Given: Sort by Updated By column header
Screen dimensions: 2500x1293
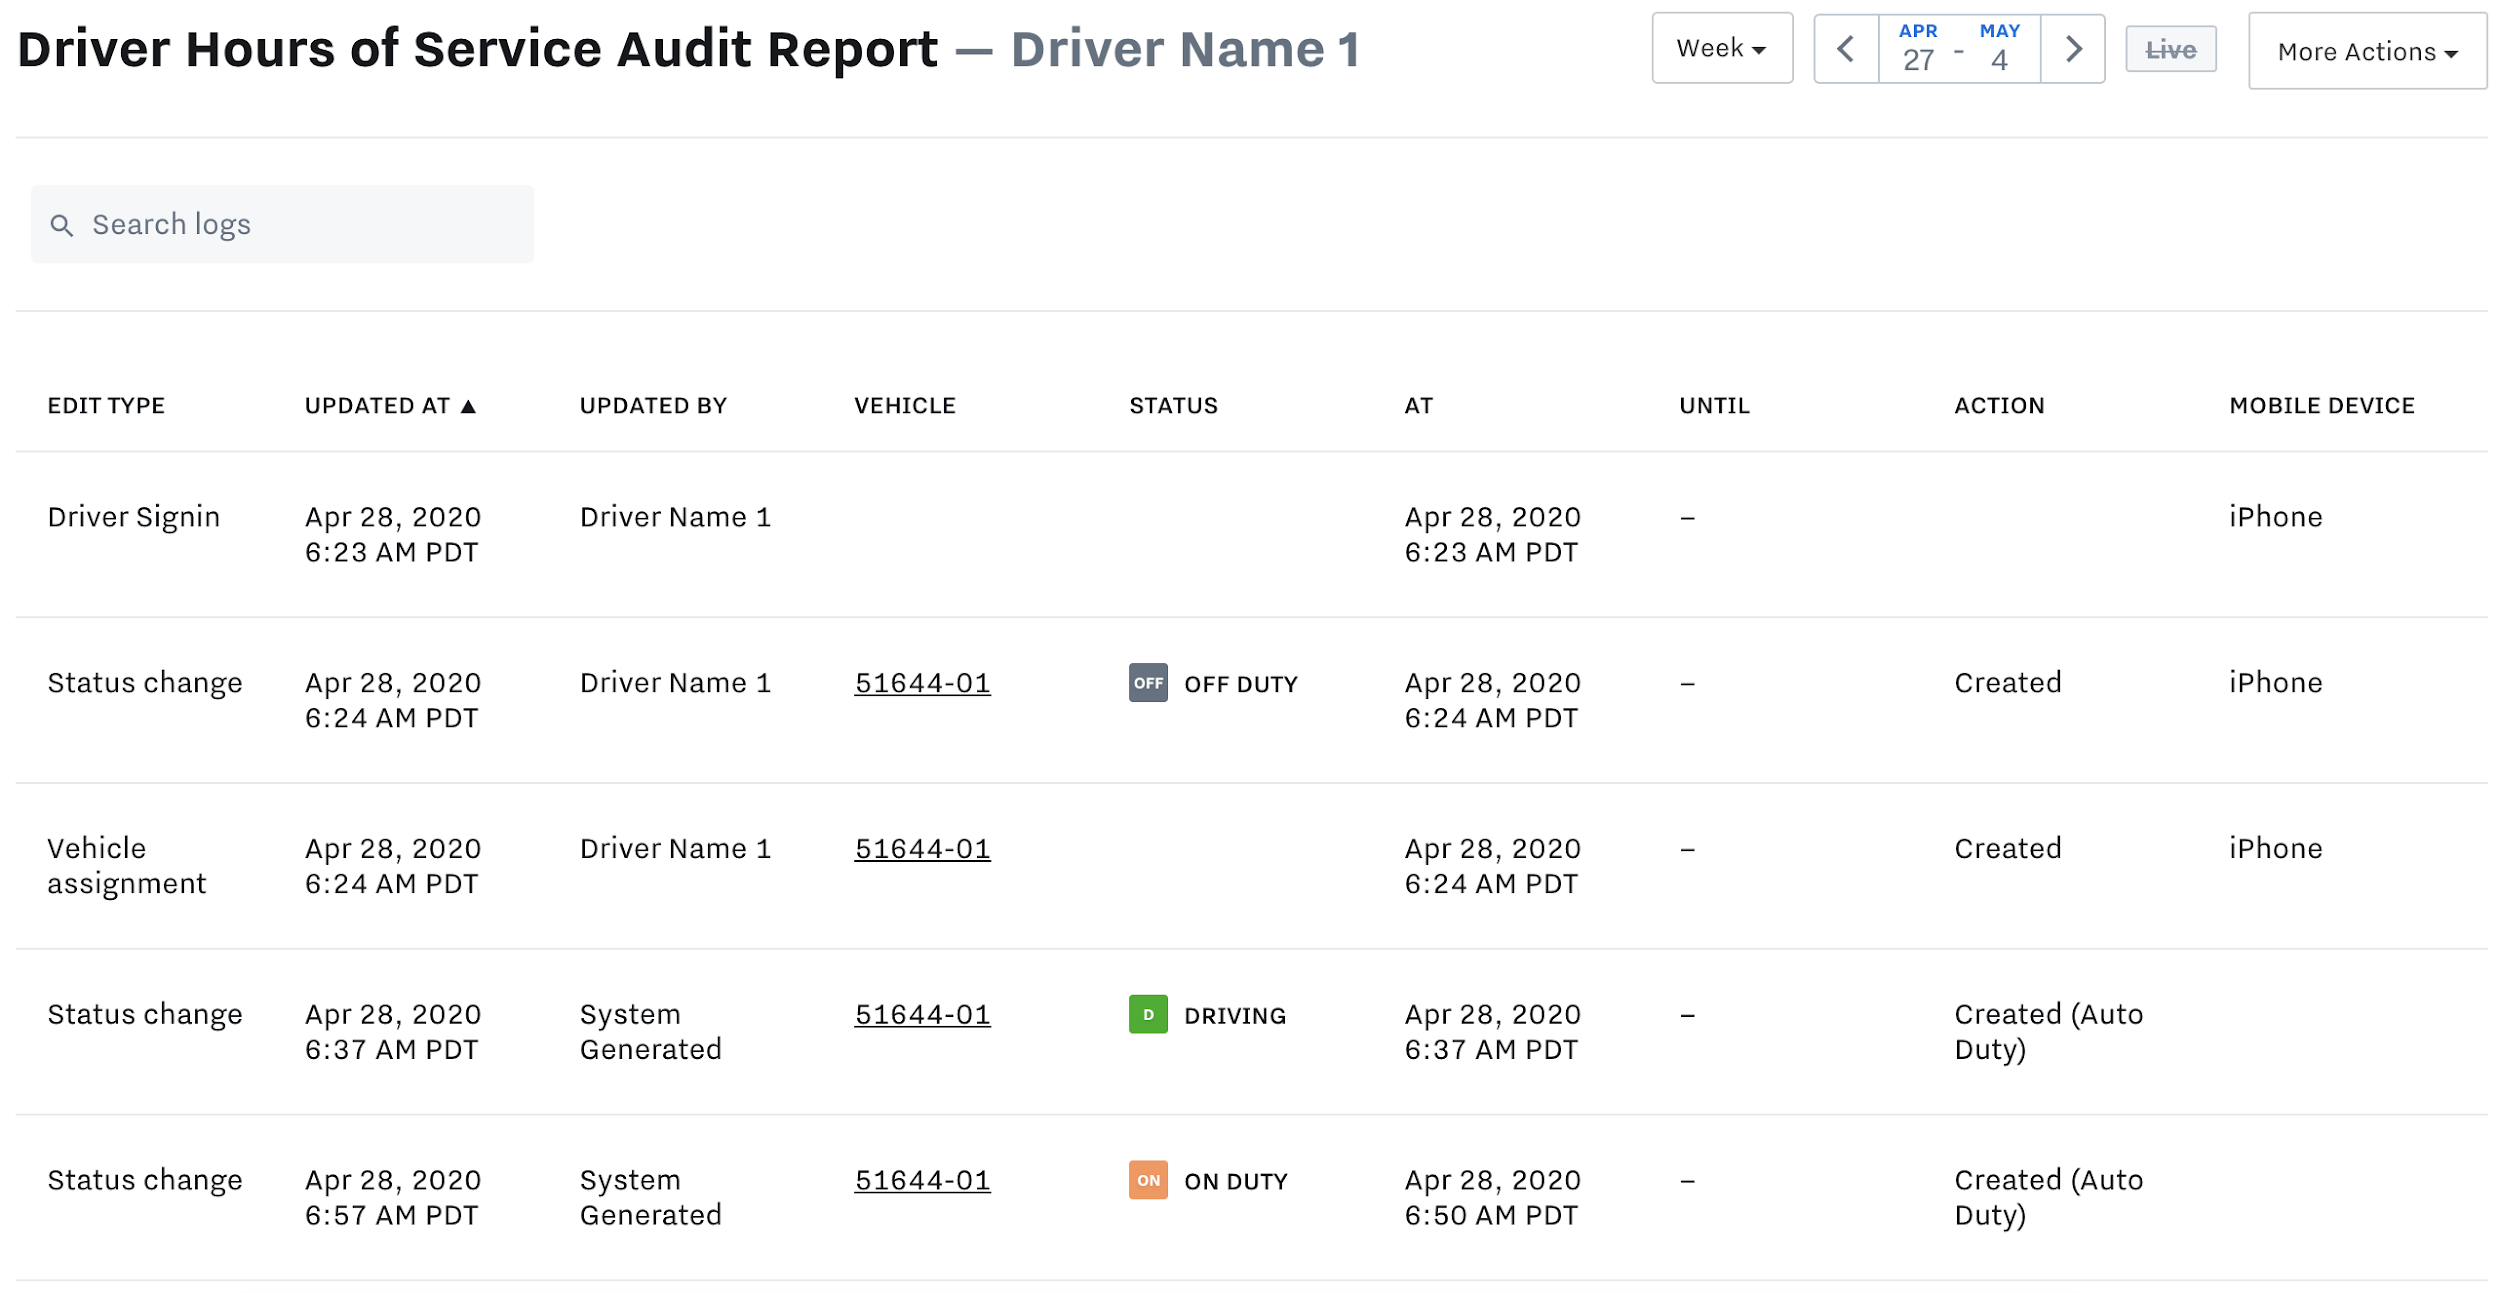Looking at the screenshot, I should coord(652,406).
